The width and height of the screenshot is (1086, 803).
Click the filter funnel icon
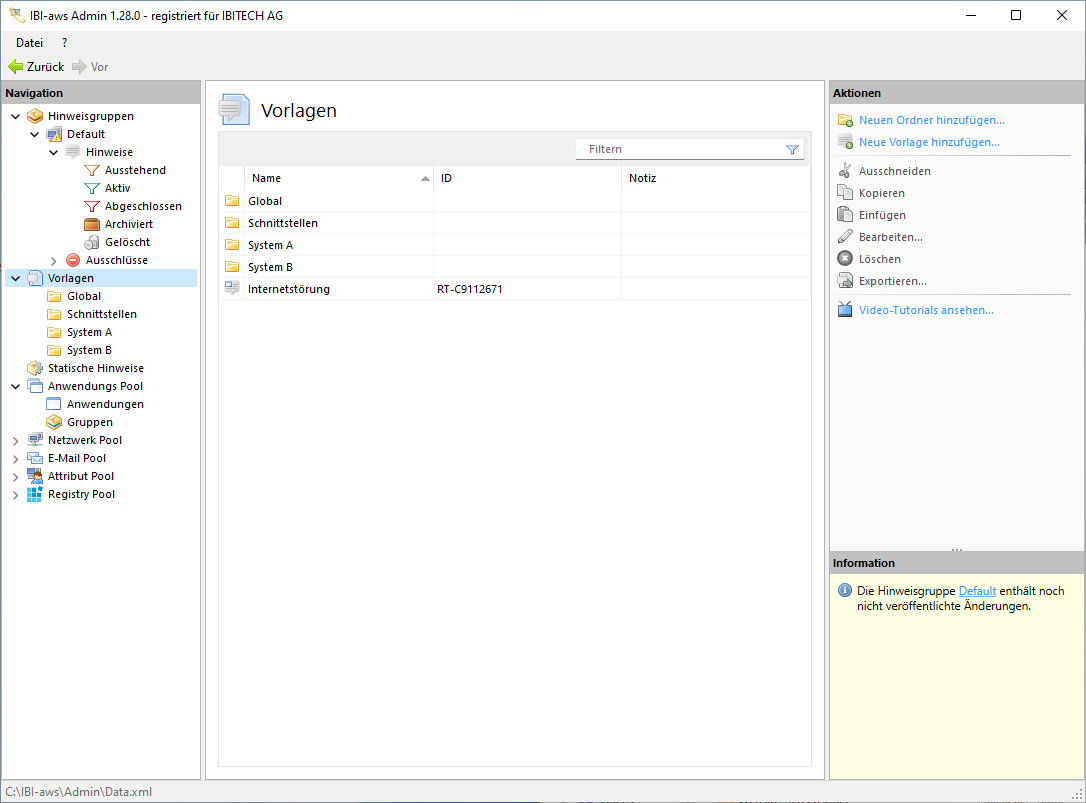792,149
